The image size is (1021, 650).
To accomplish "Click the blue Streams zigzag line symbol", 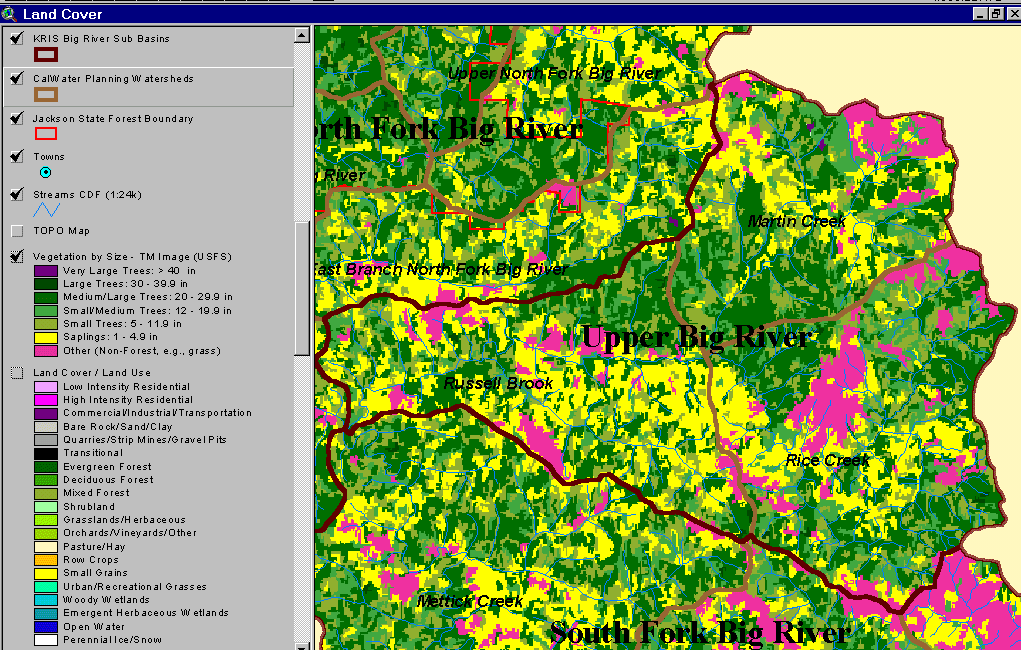I will 46,210.
